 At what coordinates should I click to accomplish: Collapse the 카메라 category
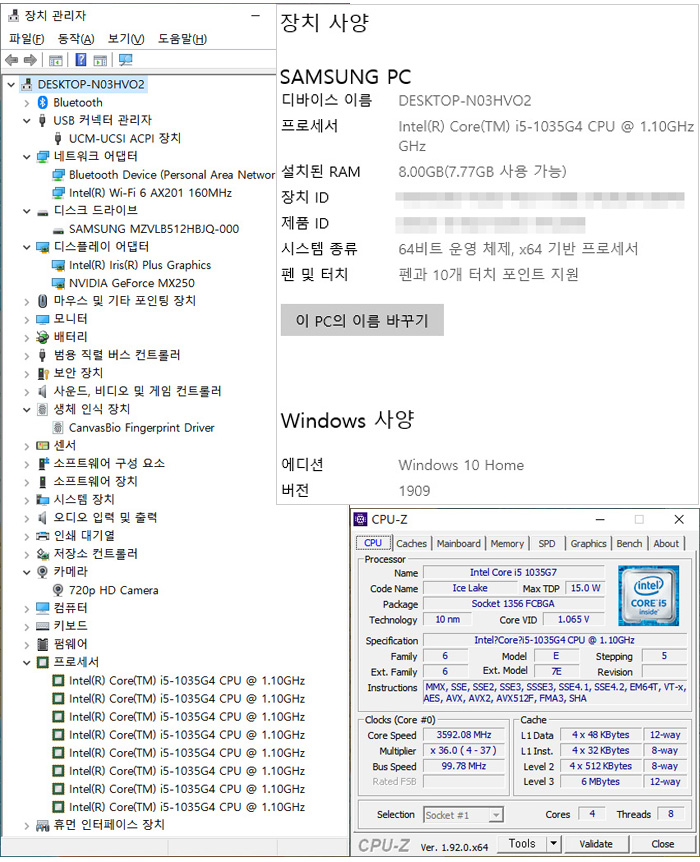[26, 572]
